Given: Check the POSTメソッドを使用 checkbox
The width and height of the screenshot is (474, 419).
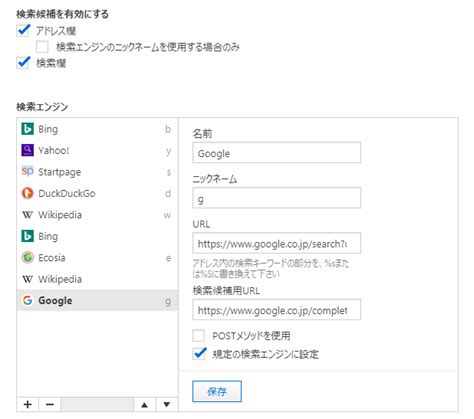Looking at the screenshot, I should (199, 335).
